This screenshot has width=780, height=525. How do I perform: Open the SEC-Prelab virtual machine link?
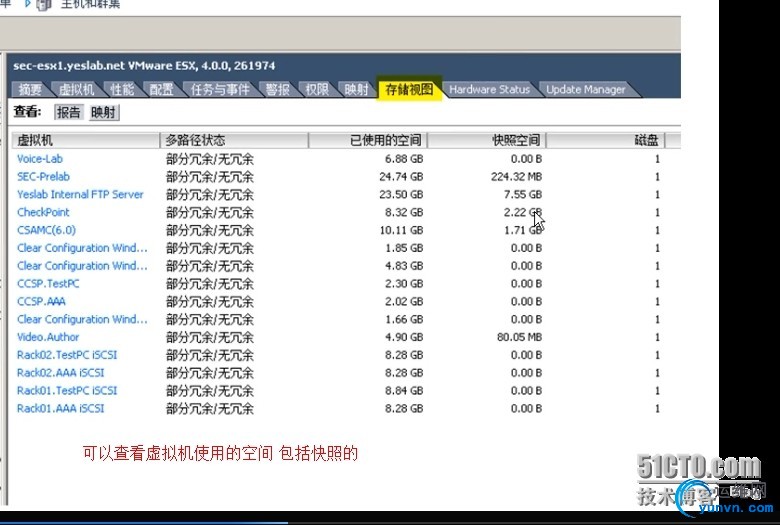pos(43,177)
